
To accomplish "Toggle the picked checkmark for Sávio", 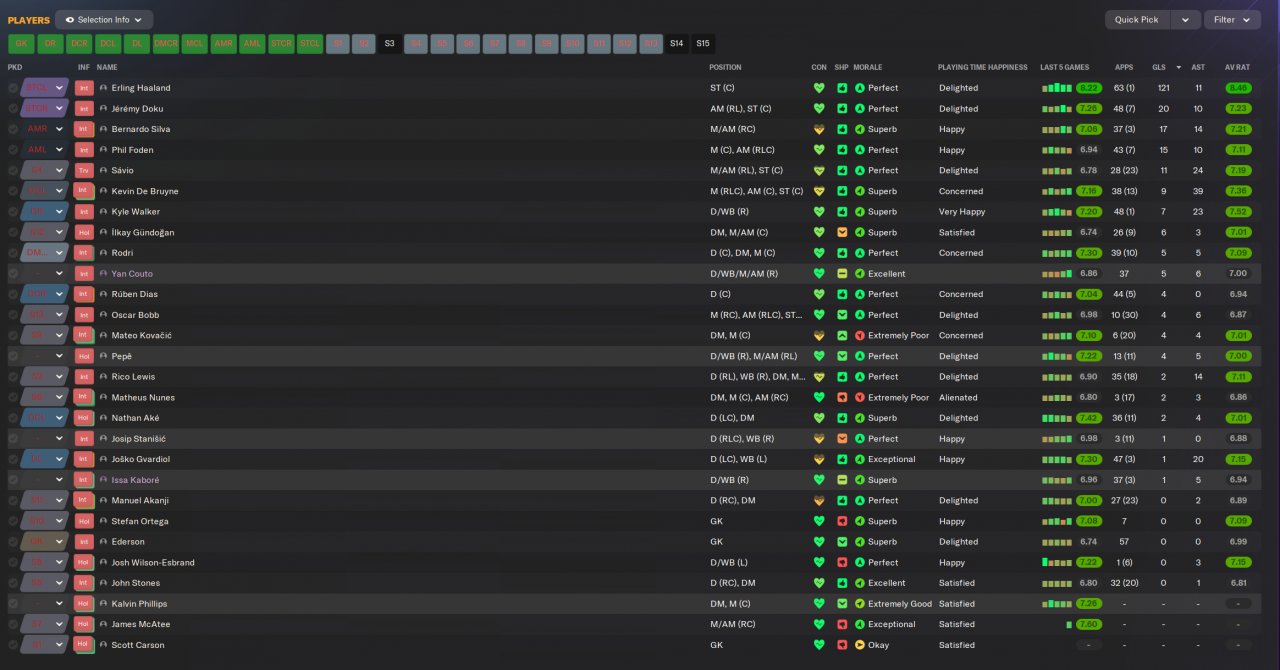I will coord(13,170).
